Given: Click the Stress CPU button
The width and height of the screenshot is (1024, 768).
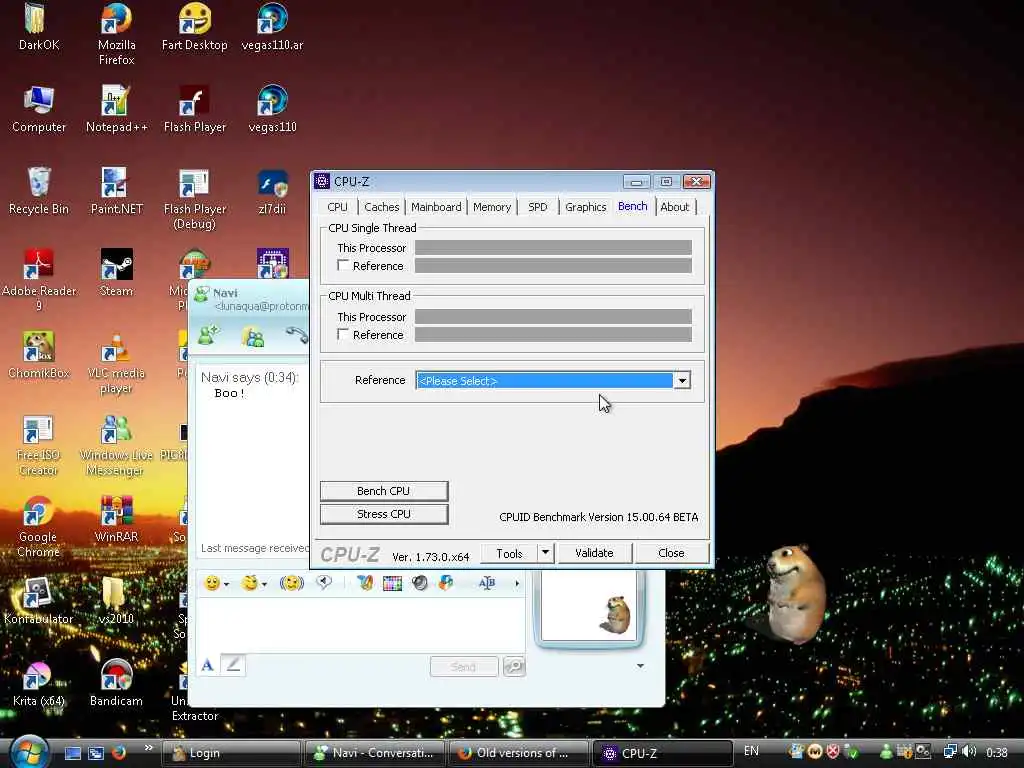Looking at the screenshot, I should pyautogui.click(x=384, y=515).
